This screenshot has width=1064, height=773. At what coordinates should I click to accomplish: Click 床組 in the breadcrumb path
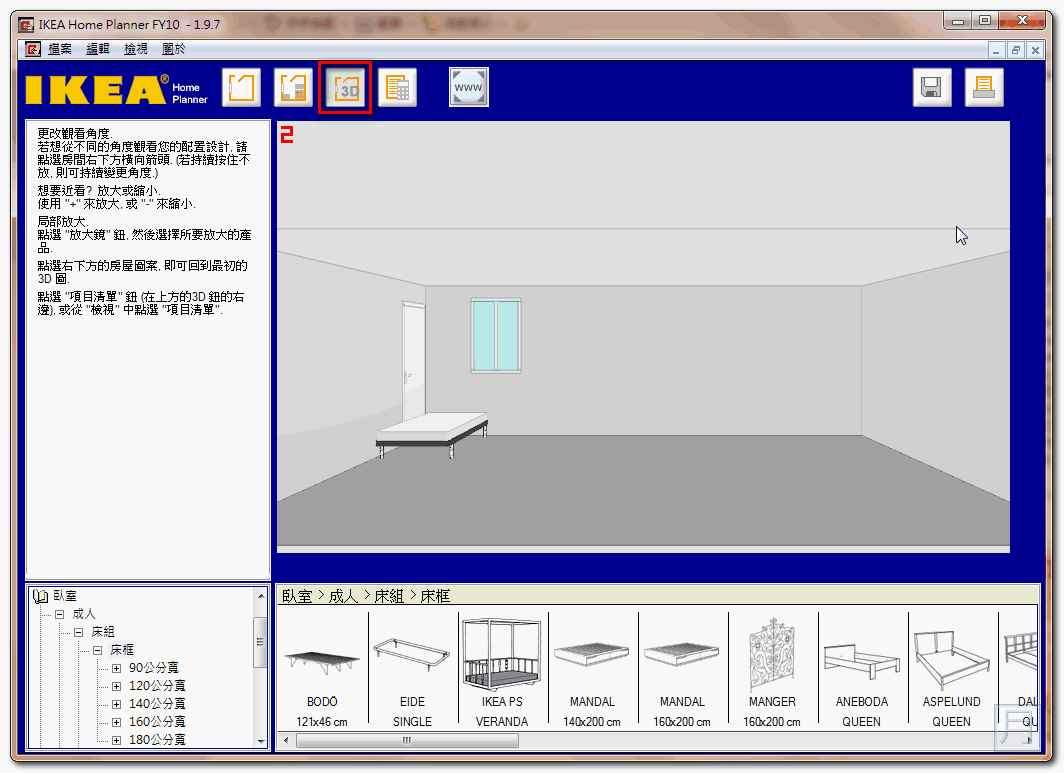point(389,596)
